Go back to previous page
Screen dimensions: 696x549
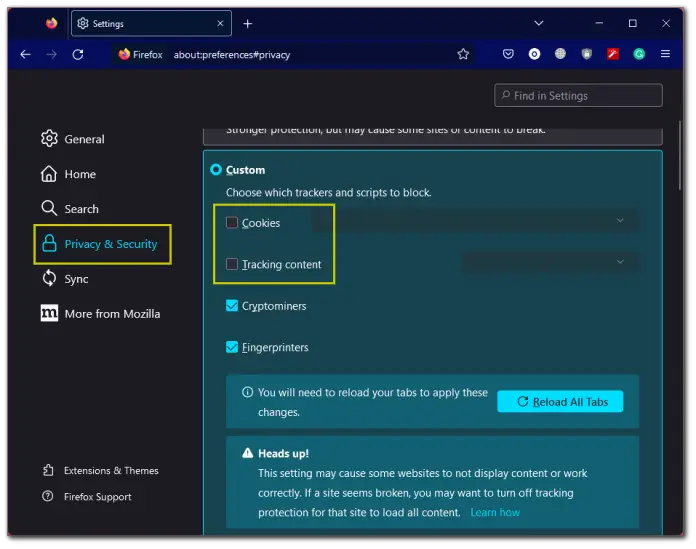click(x=26, y=55)
